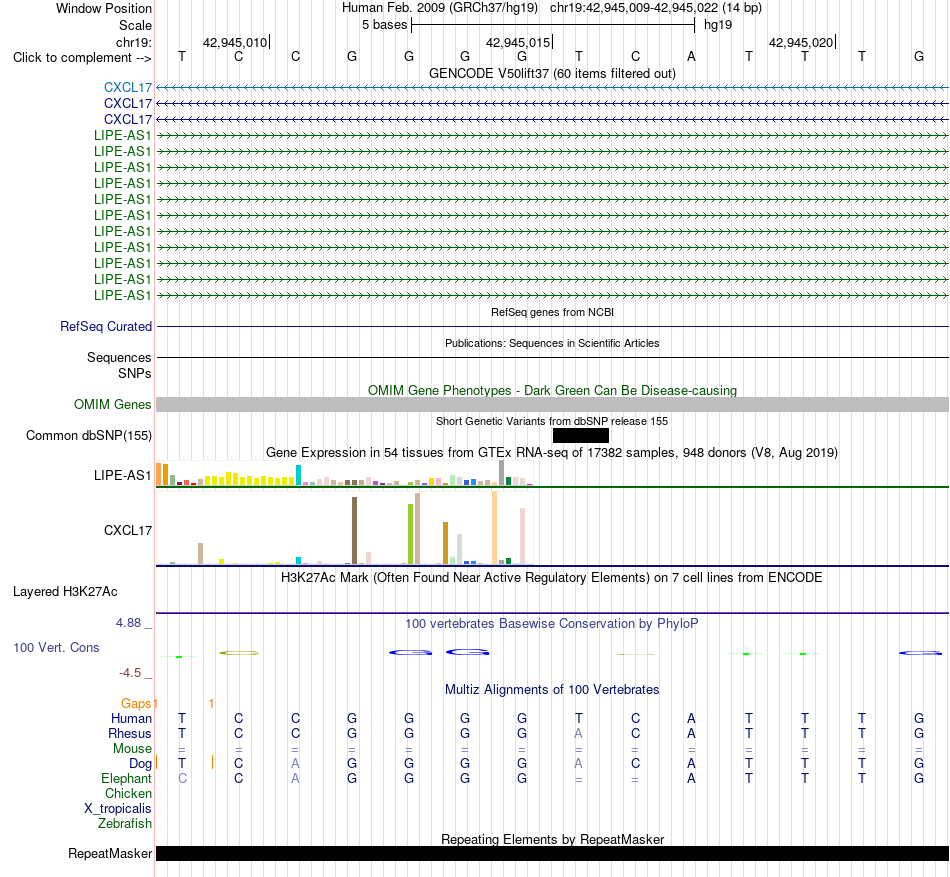Select the 'Window Position' label
The width and height of the screenshot is (950, 877).
point(104,8)
